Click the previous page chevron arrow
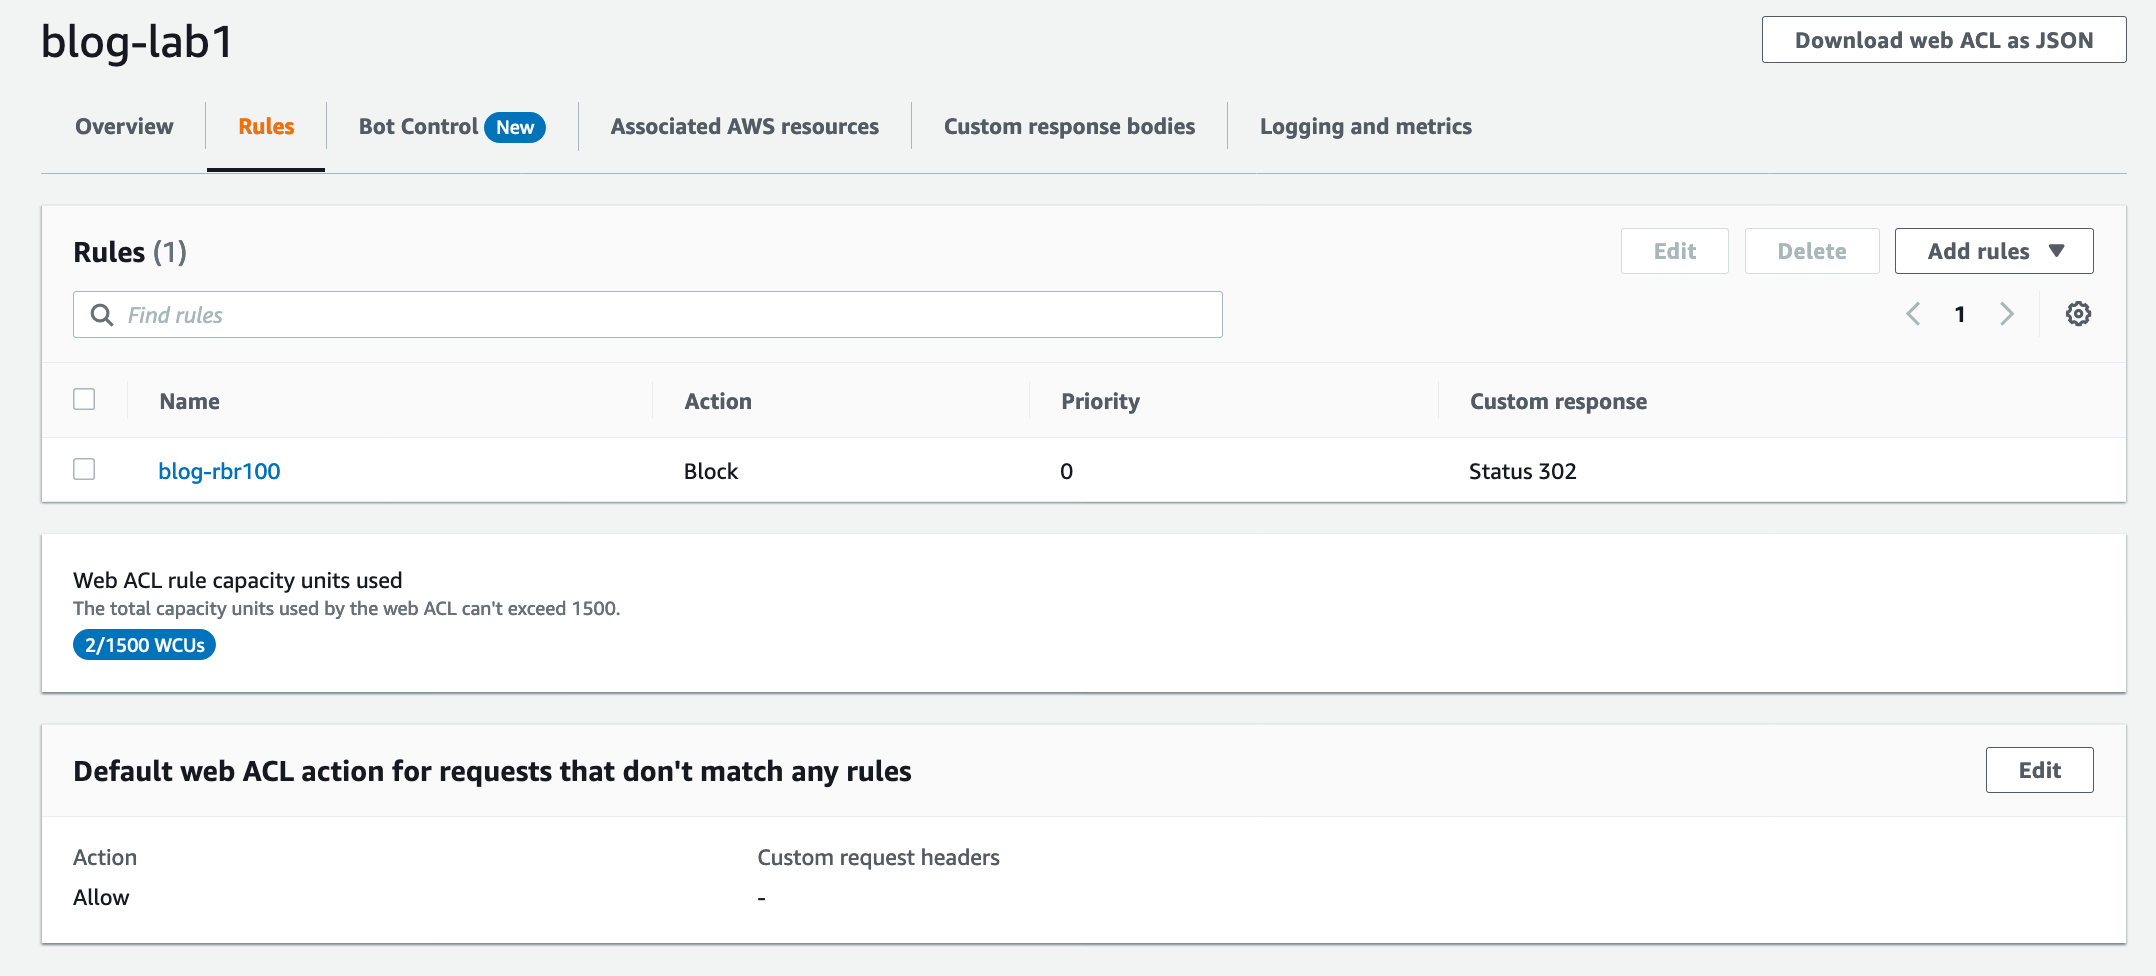Image resolution: width=2156 pixels, height=976 pixels. (1913, 313)
